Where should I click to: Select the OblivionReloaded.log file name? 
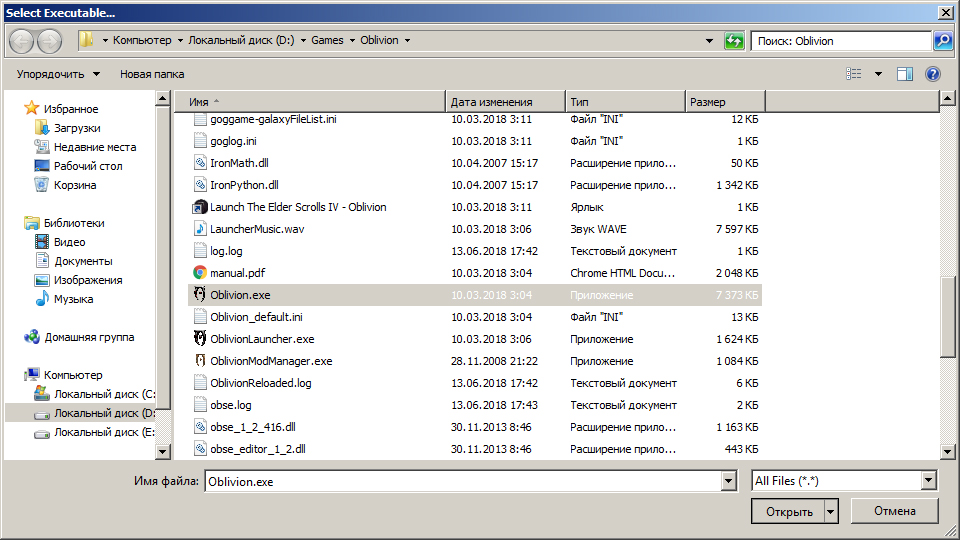click(x=261, y=383)
